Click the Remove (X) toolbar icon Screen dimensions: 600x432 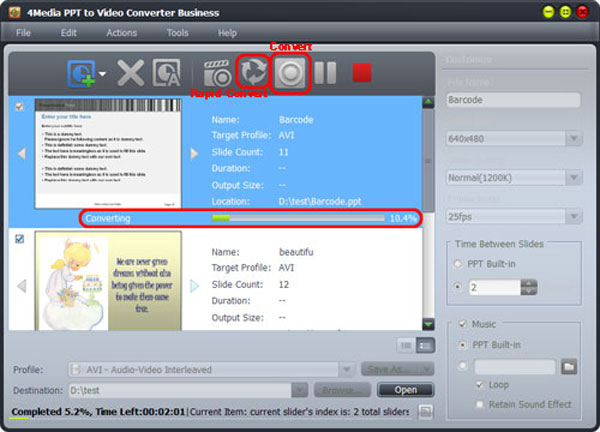[x=130, y=73]
